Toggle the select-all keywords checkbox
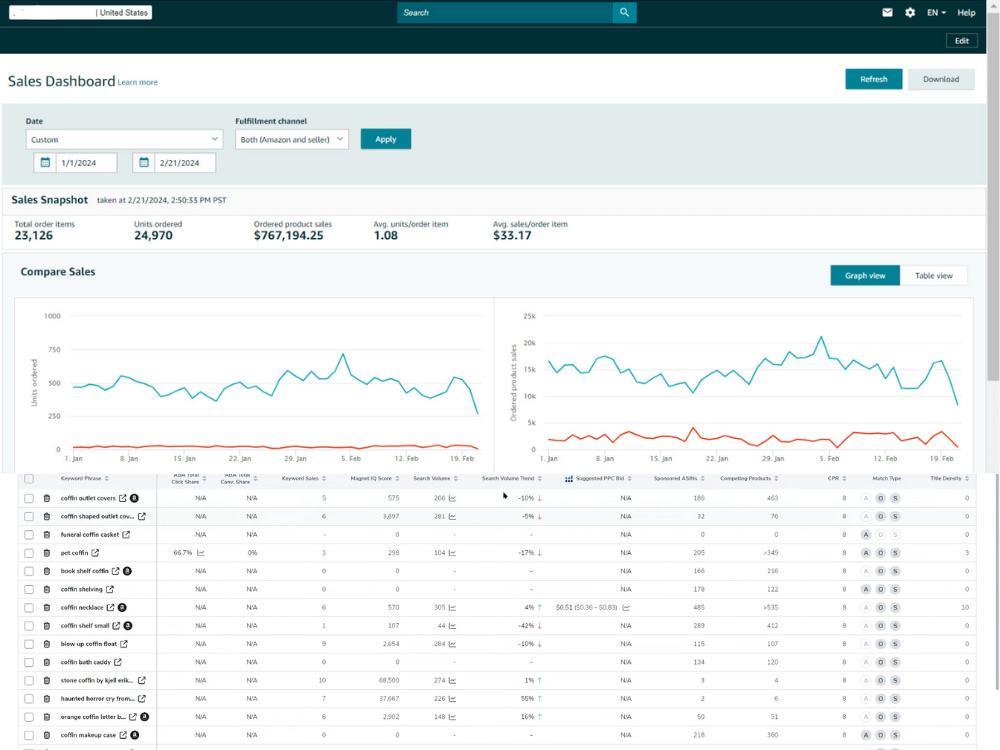This screenshot has width=1000, height=750. pyautogui.click(x=29, y=479)
